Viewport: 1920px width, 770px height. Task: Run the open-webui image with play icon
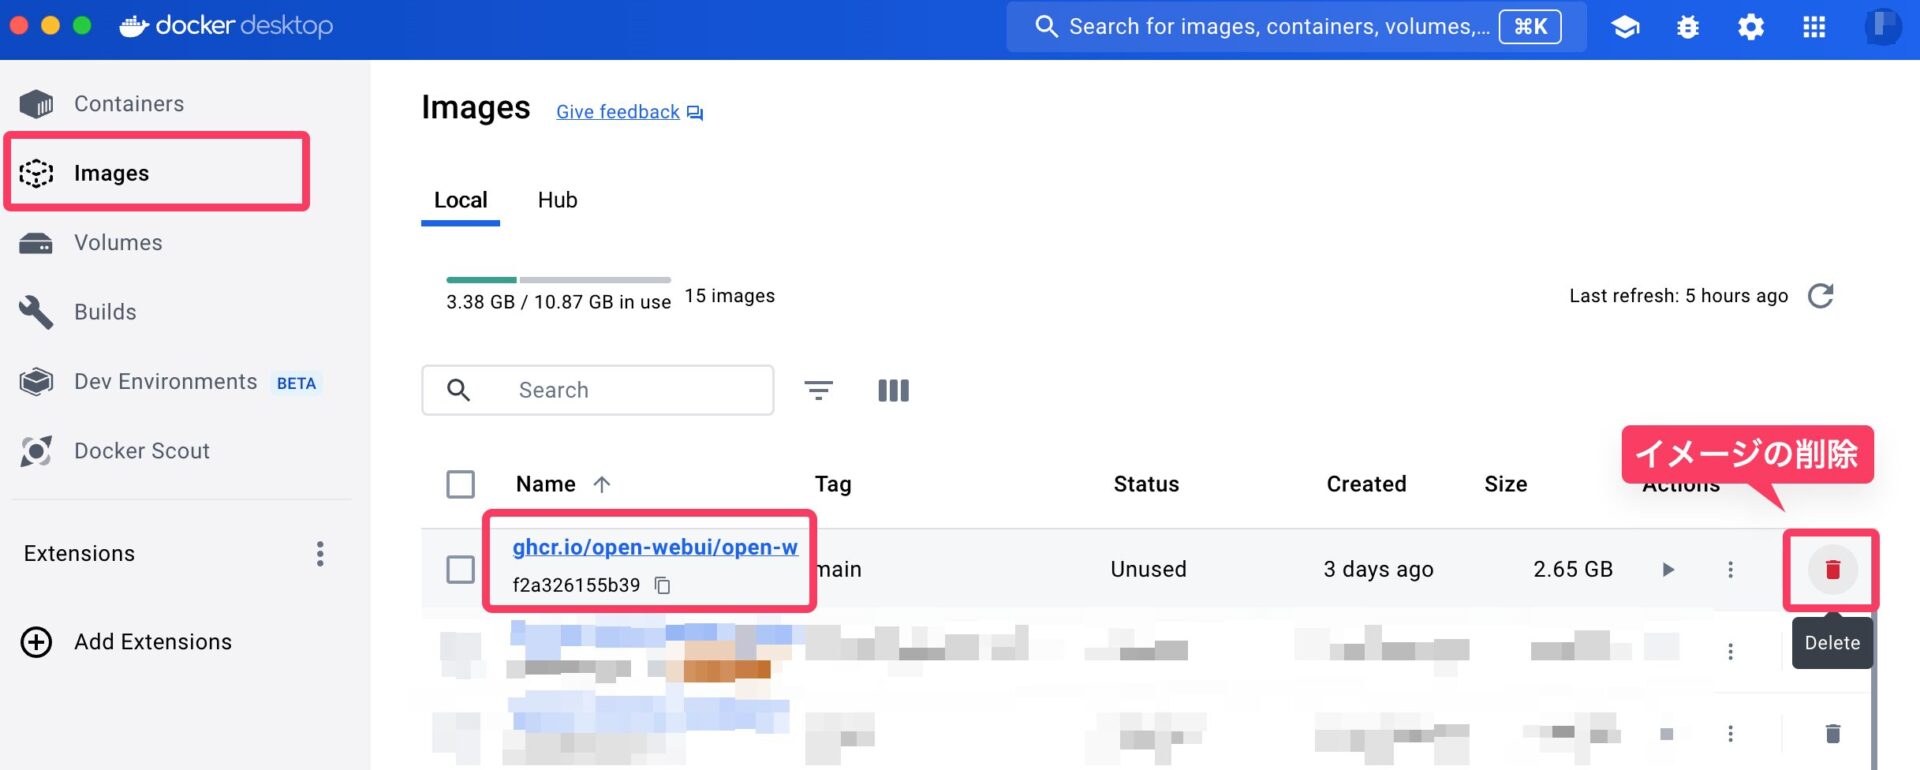(1667, 570)
